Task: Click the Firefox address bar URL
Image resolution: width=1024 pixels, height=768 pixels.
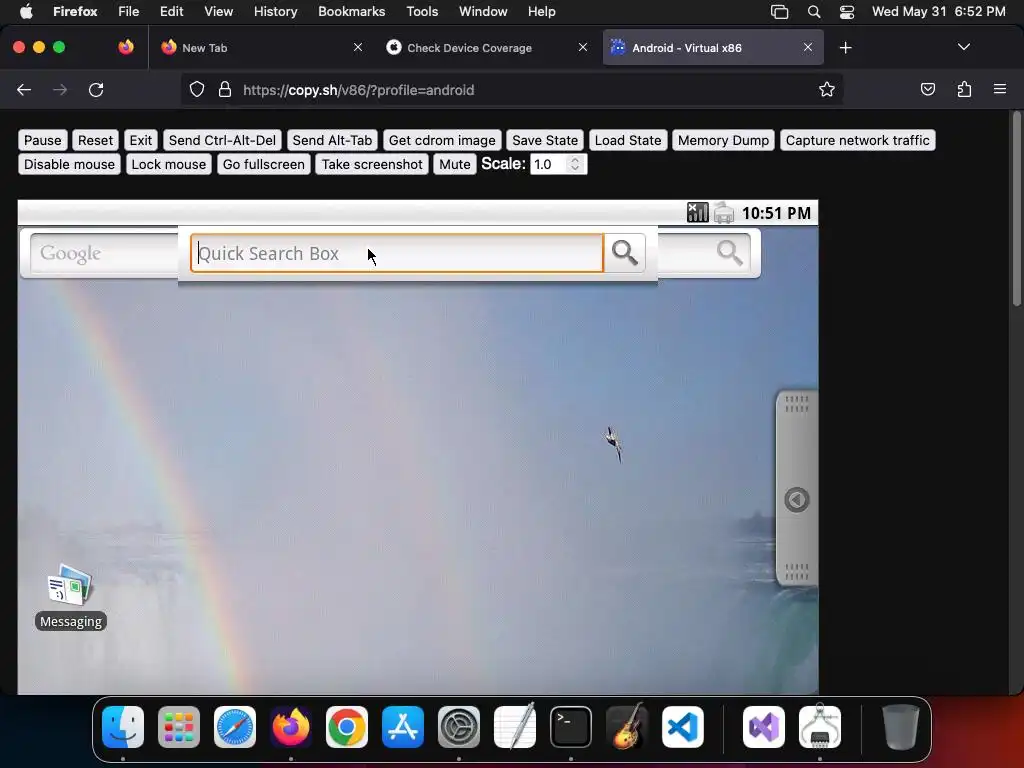Action: 359,90
